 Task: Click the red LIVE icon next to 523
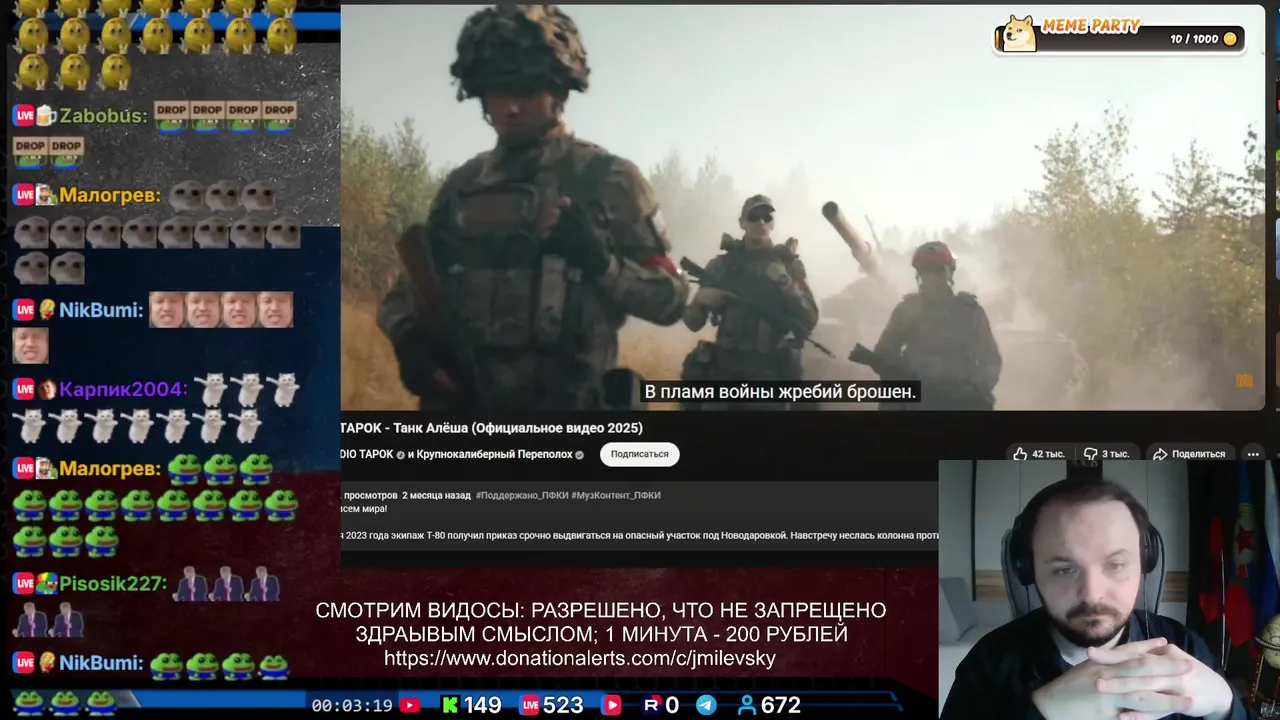(x=530, y=705)
